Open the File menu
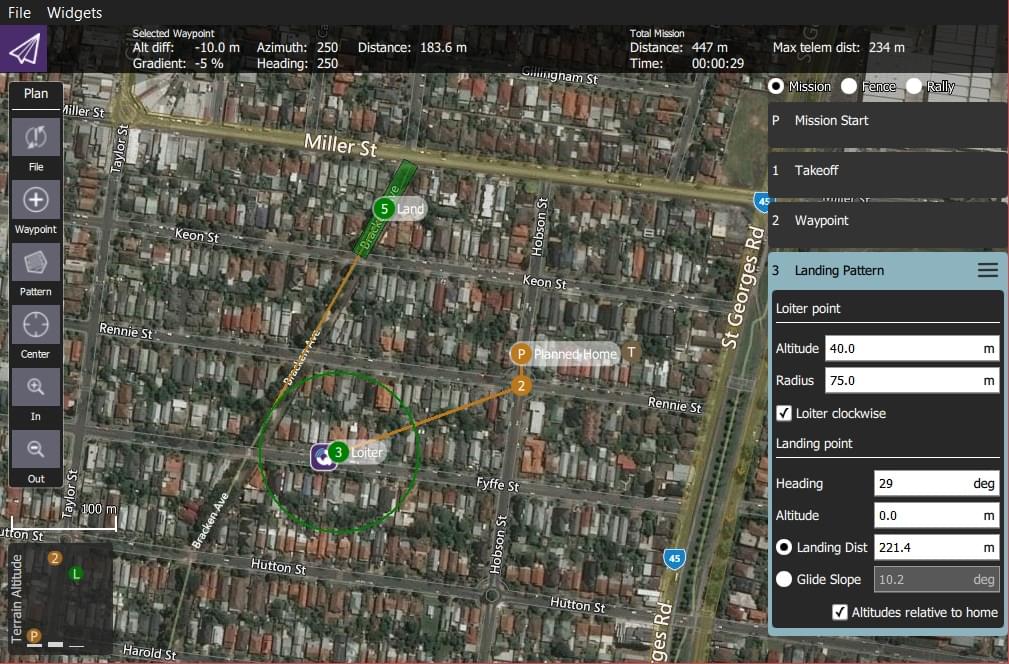Image resolution: width=1009 pixels, height=664 pixels. [x=20, y=13]
